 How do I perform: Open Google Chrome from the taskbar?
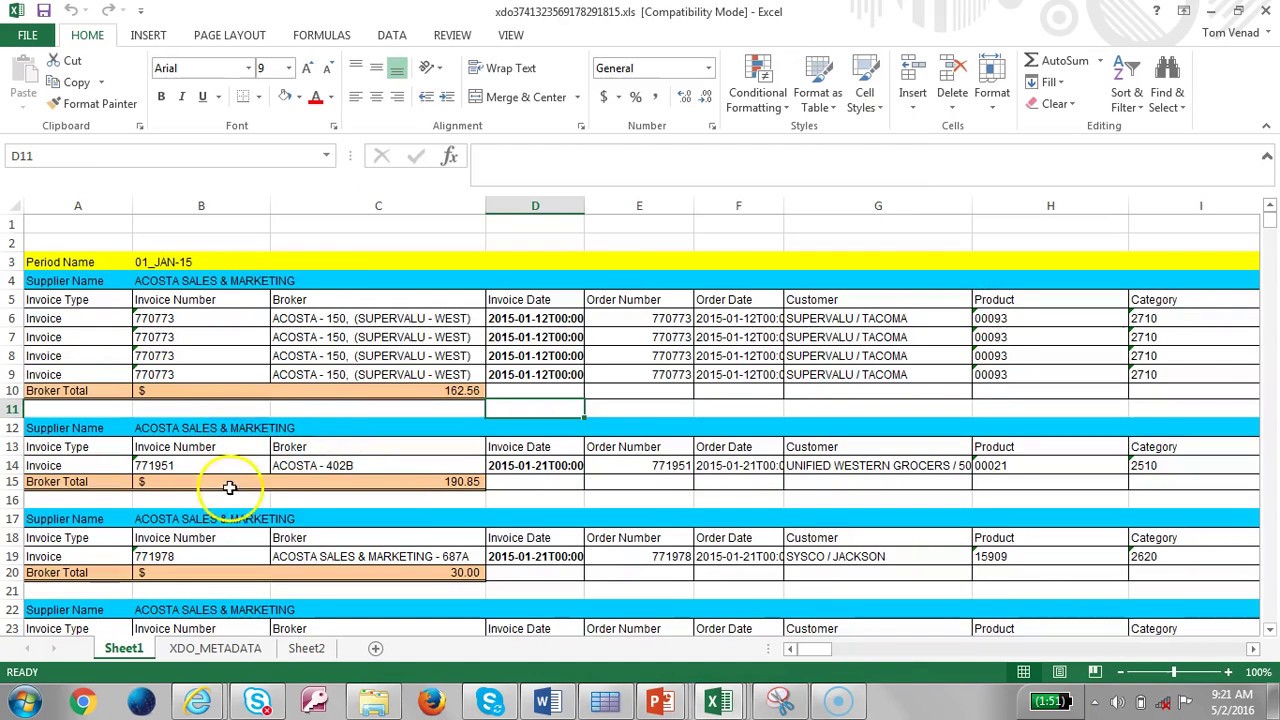[x=83, y=701]
